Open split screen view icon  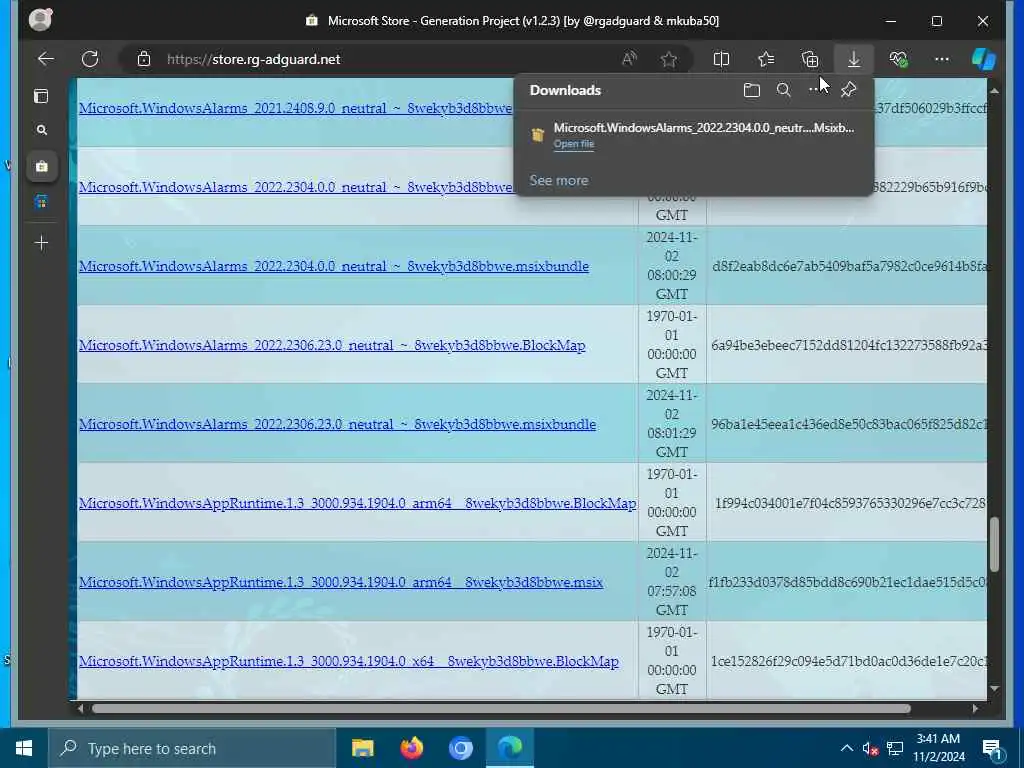(x=722, y=59)
